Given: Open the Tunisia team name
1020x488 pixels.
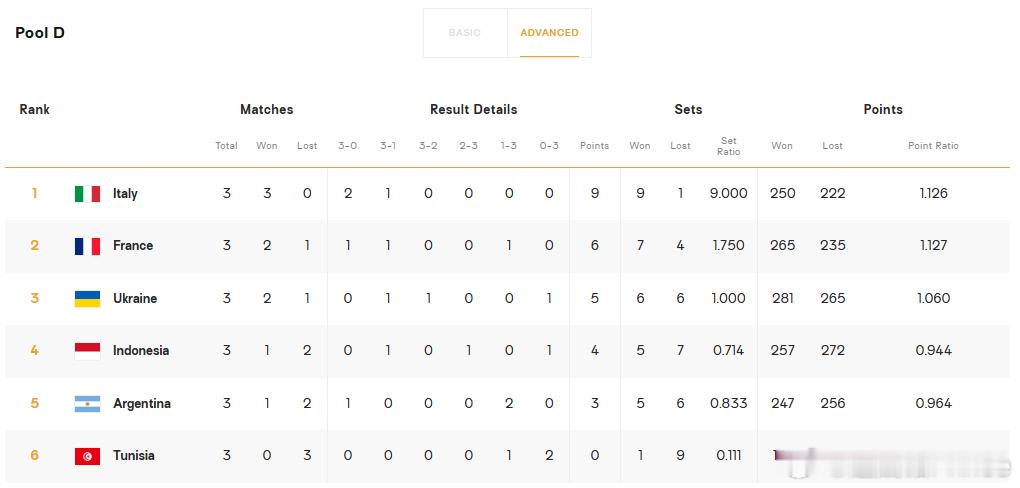Looking at the screenshot, I should coord(133,455).
